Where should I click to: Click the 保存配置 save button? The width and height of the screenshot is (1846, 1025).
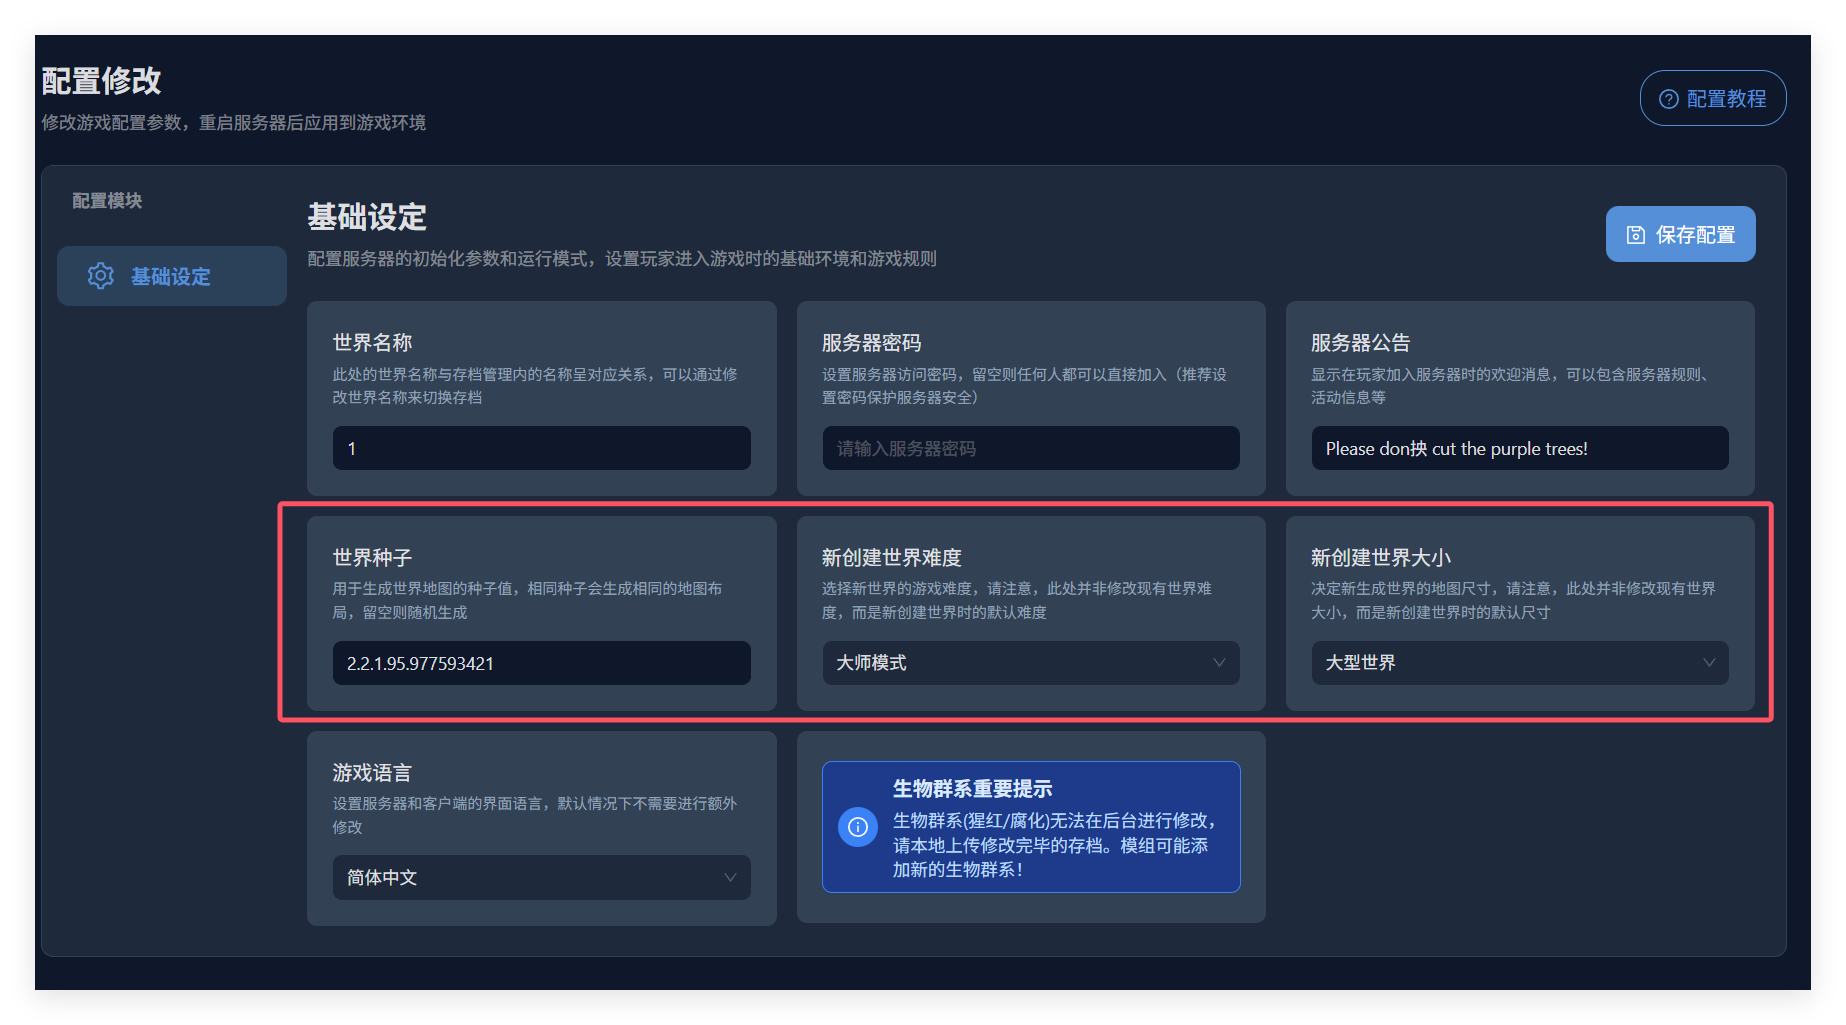(1680, 233)
